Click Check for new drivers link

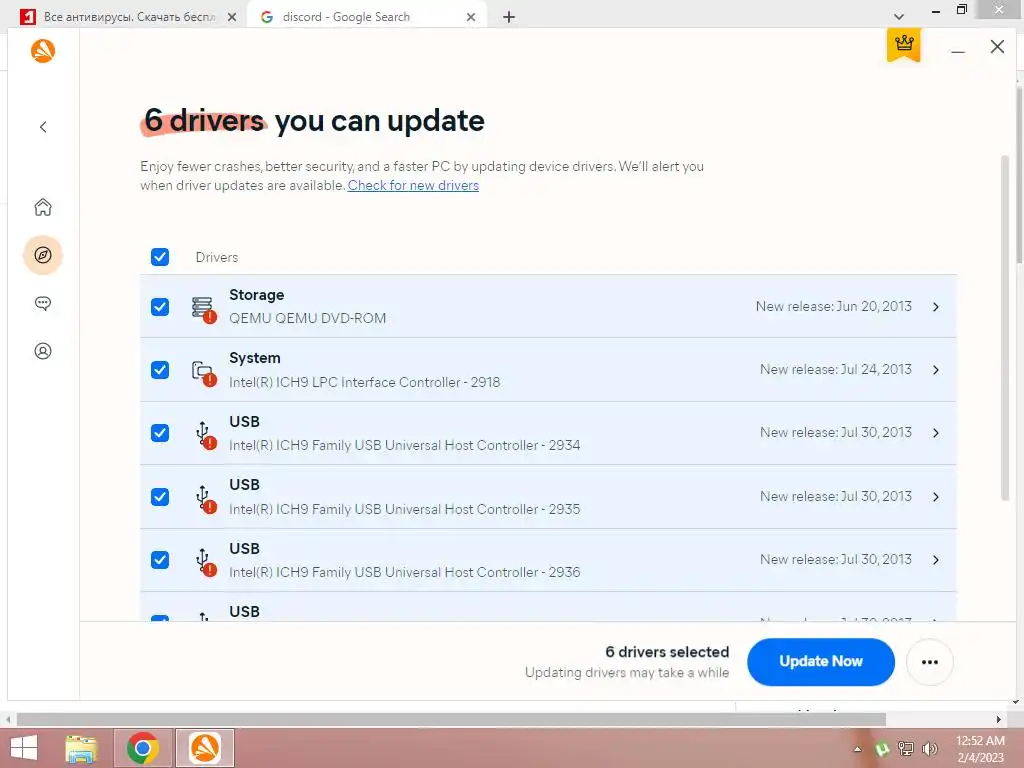click(x=413, y=185)
